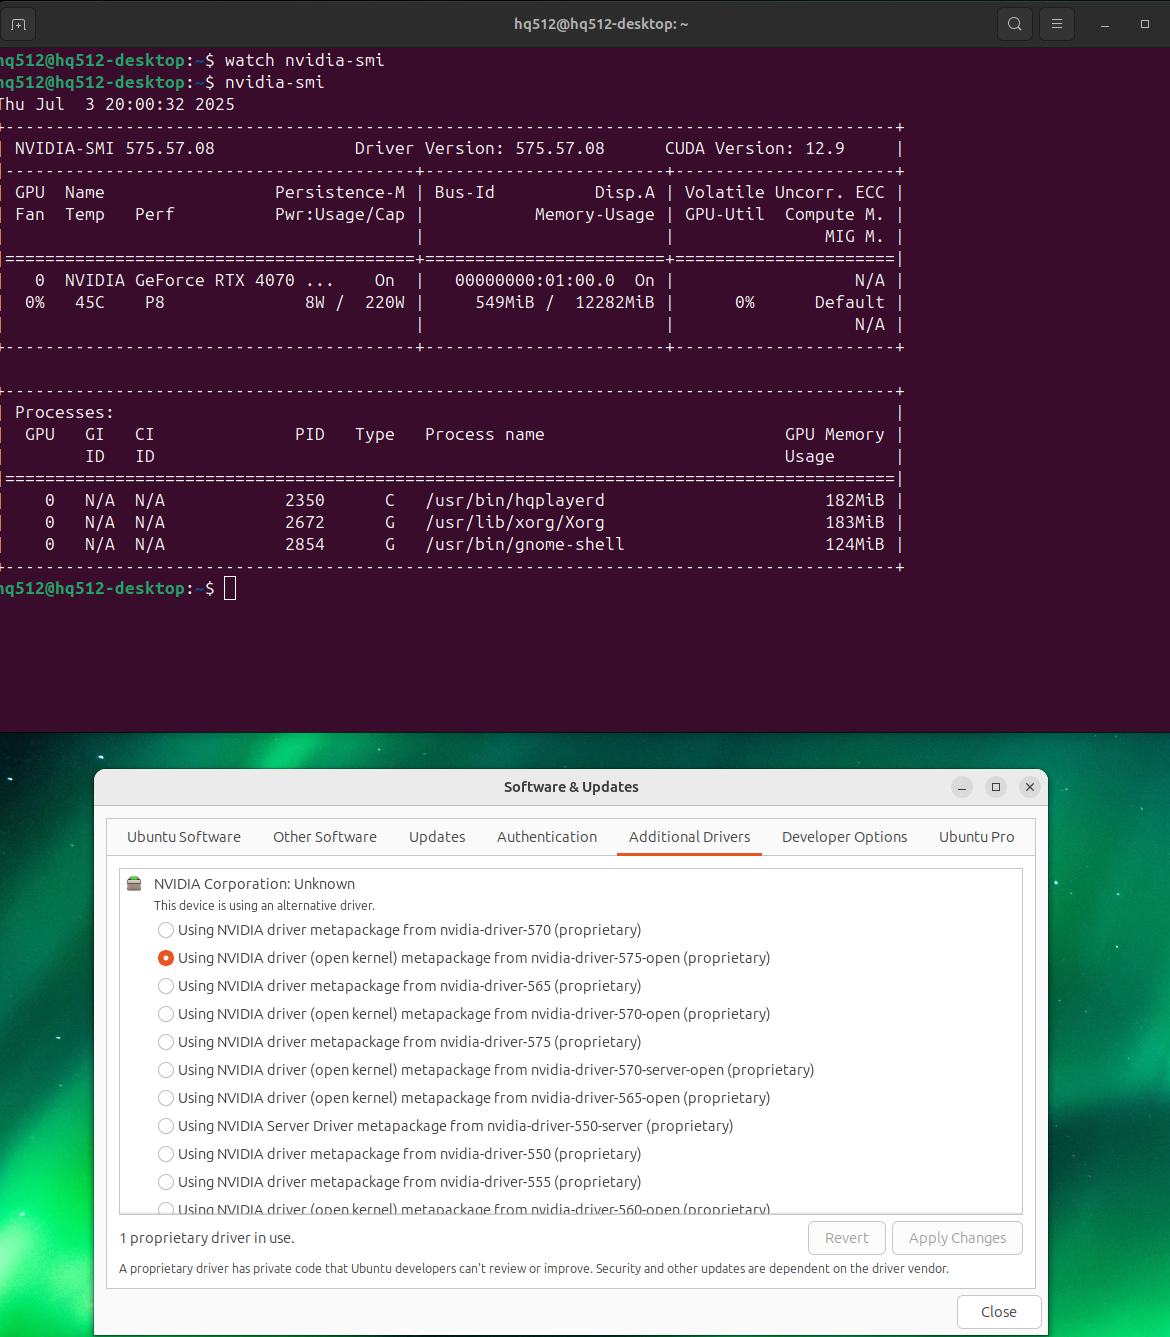
Task: Click the Software & Updates title bar text
Action: [x=571, y=787]
